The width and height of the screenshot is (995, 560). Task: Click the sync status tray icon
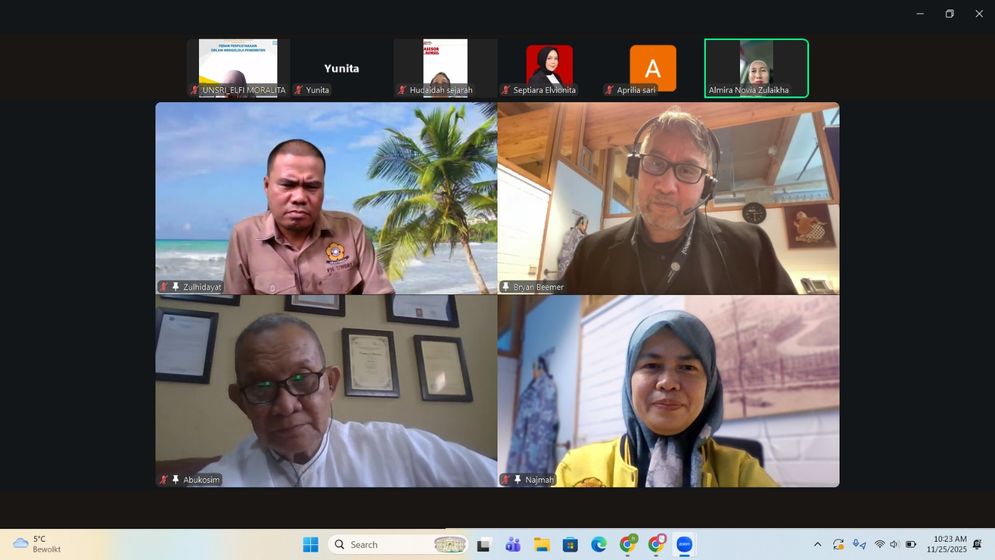838,544
